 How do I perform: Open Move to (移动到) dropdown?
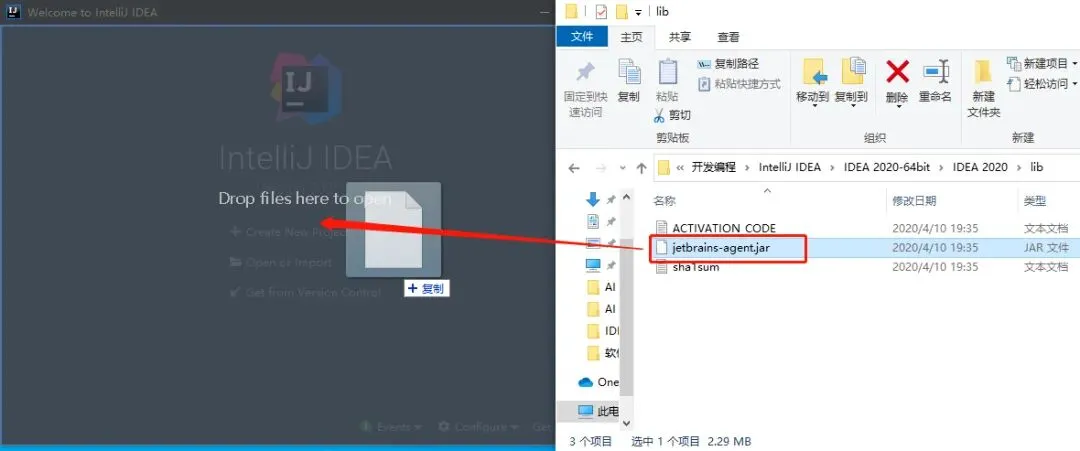point(814,105)
